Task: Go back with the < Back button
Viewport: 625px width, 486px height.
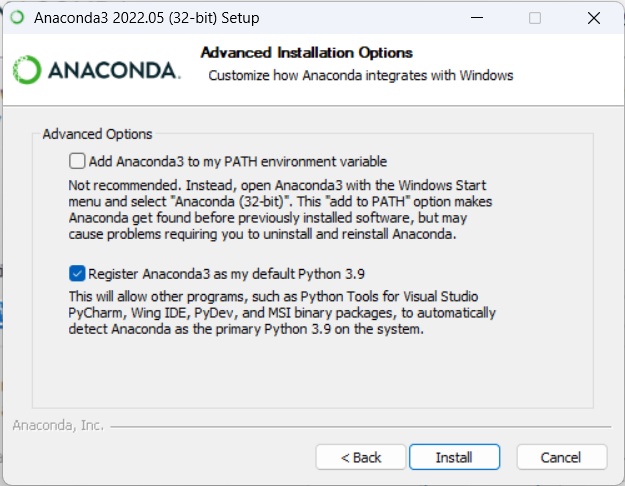Action: [x=361, y=457]
